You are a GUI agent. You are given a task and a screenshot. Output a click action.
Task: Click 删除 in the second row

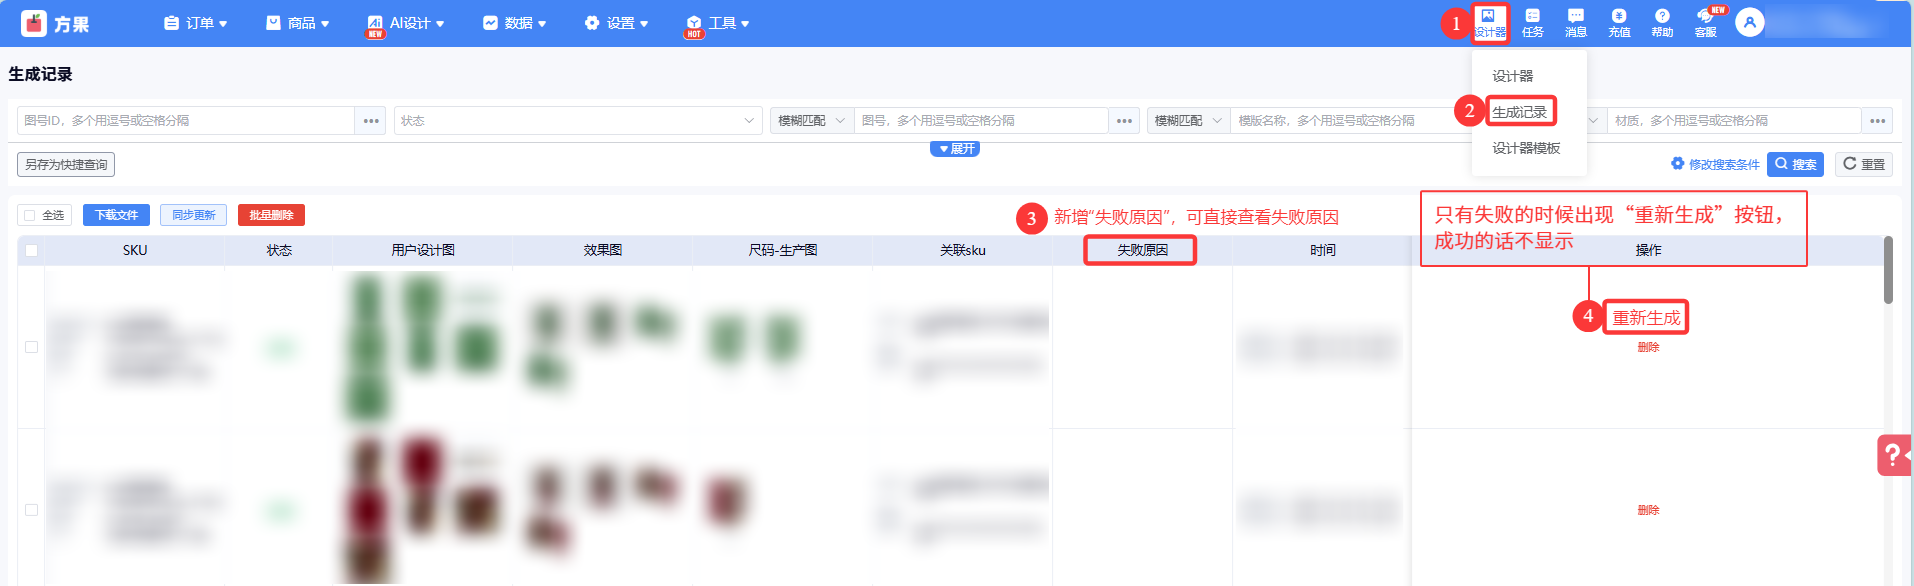(1648, 510)
